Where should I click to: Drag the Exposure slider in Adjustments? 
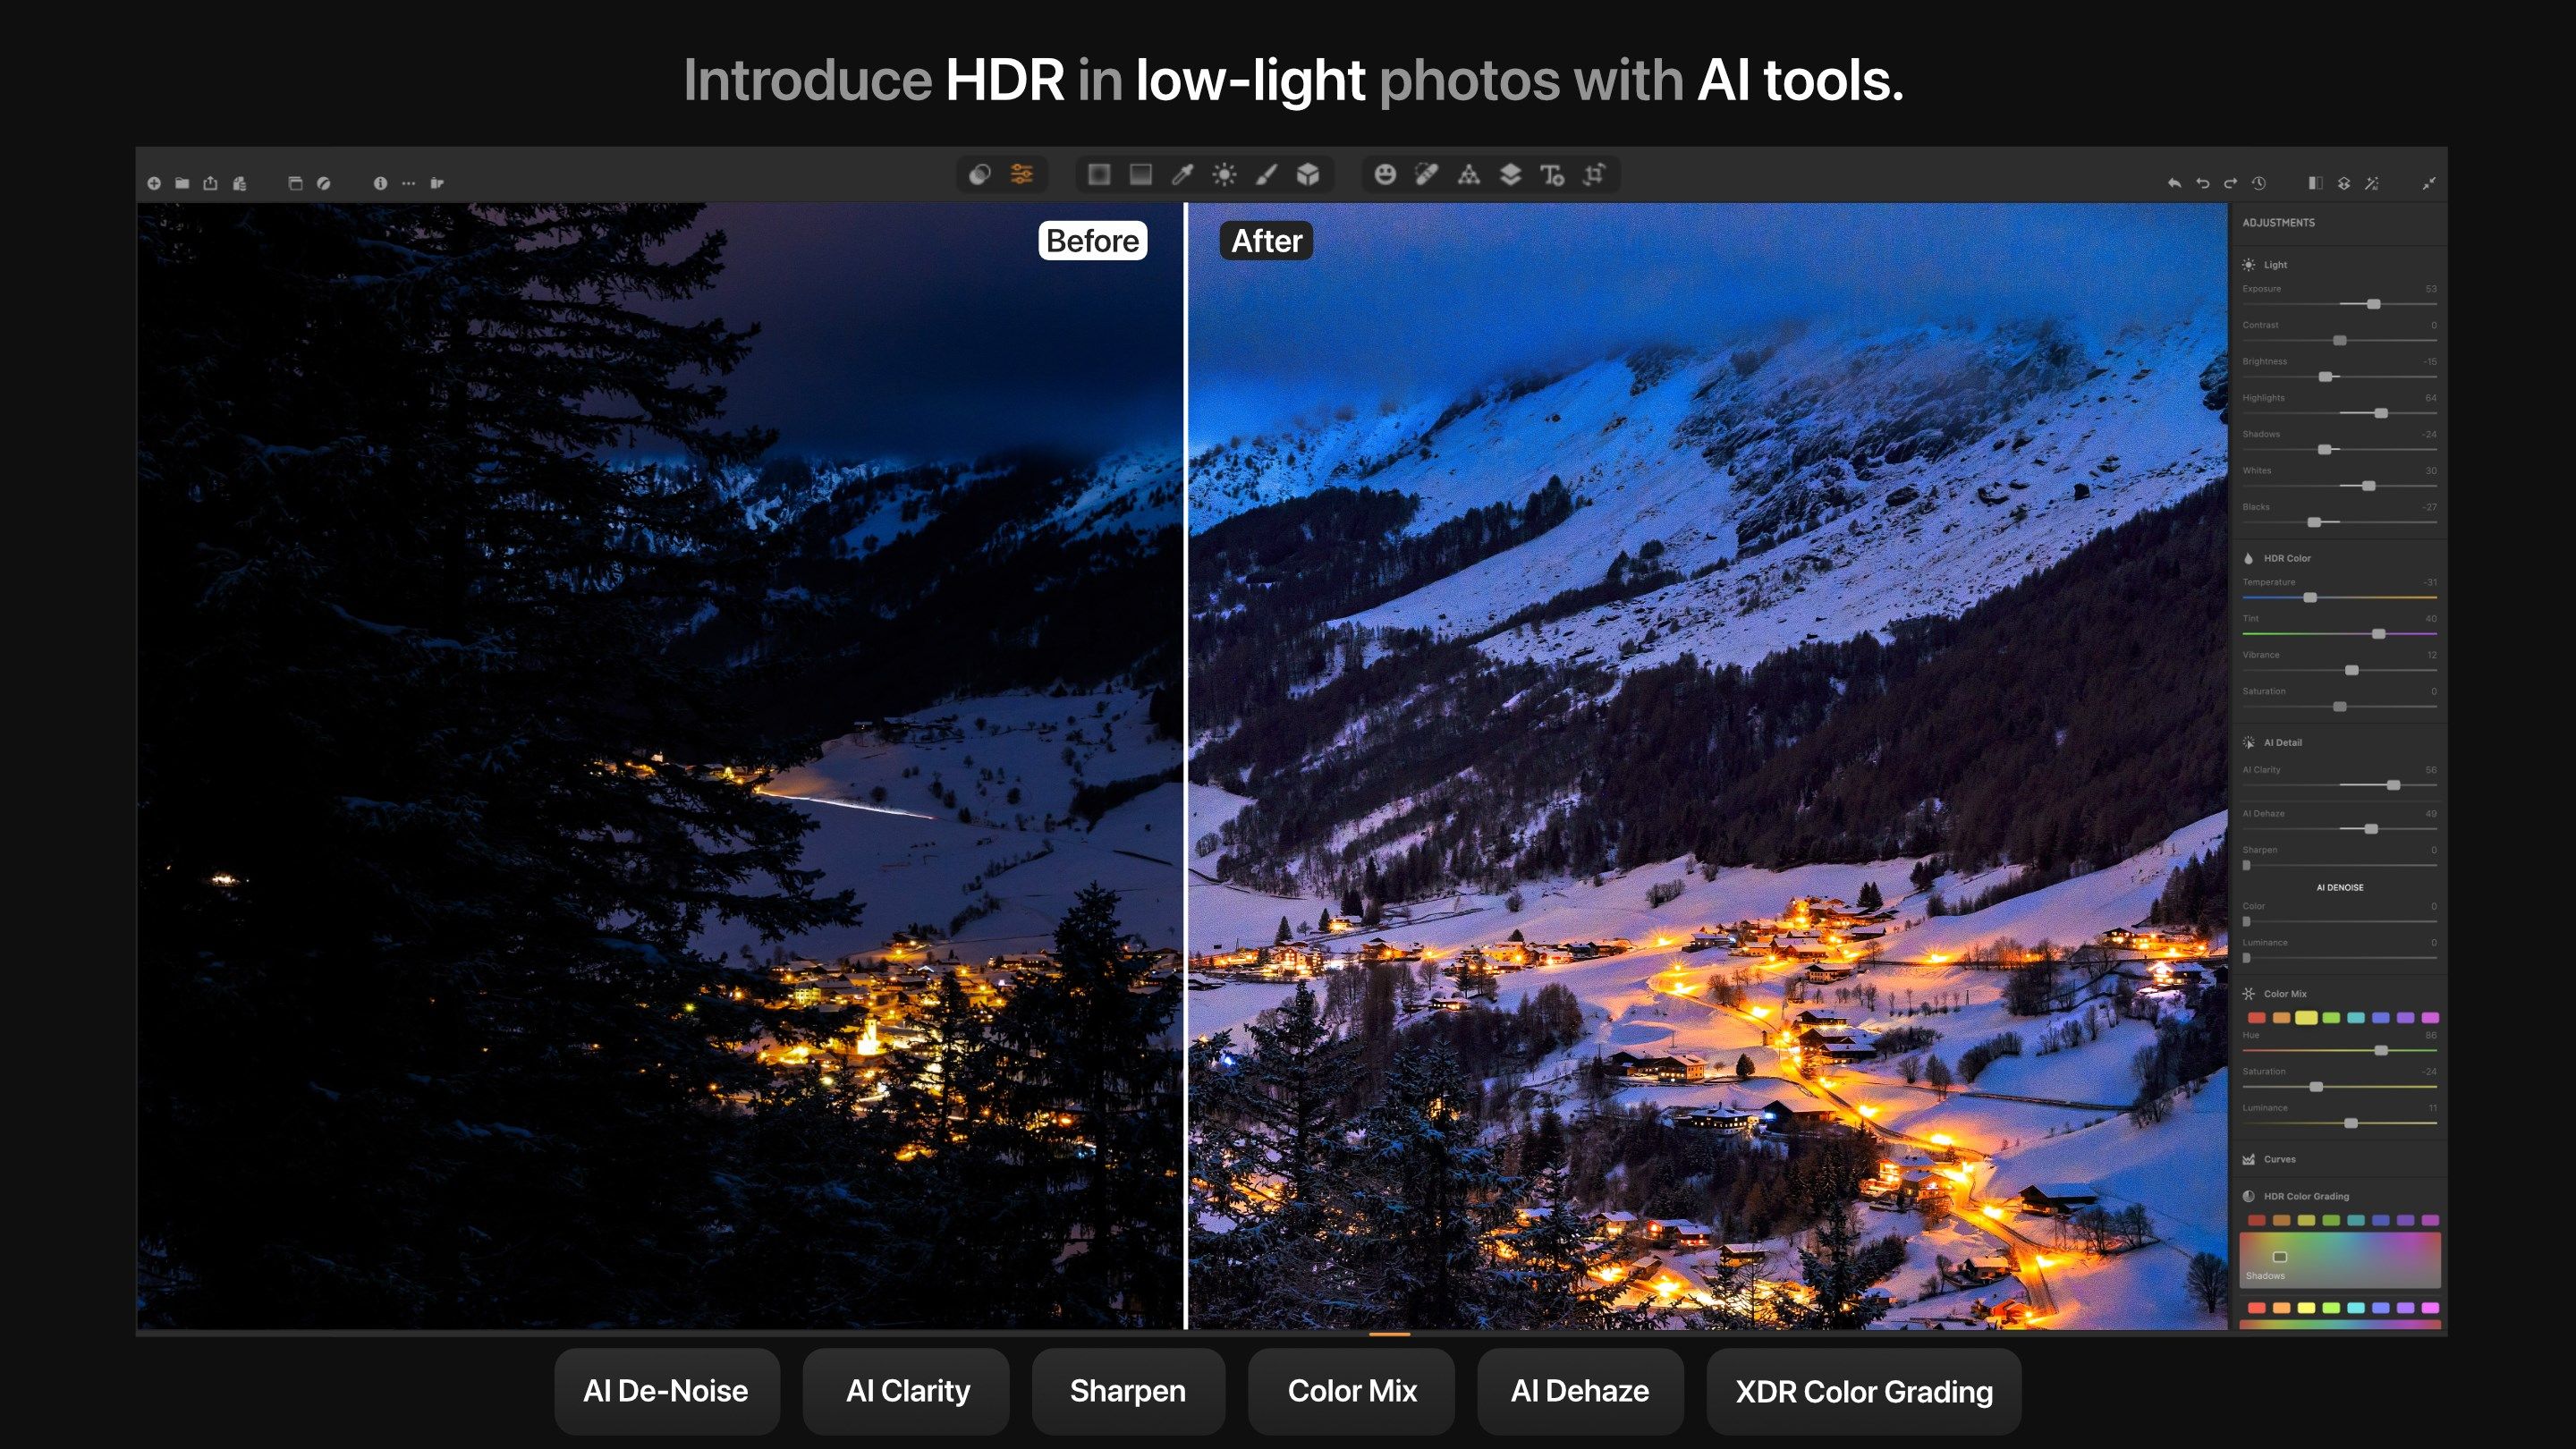click(x=2377, y=304)
